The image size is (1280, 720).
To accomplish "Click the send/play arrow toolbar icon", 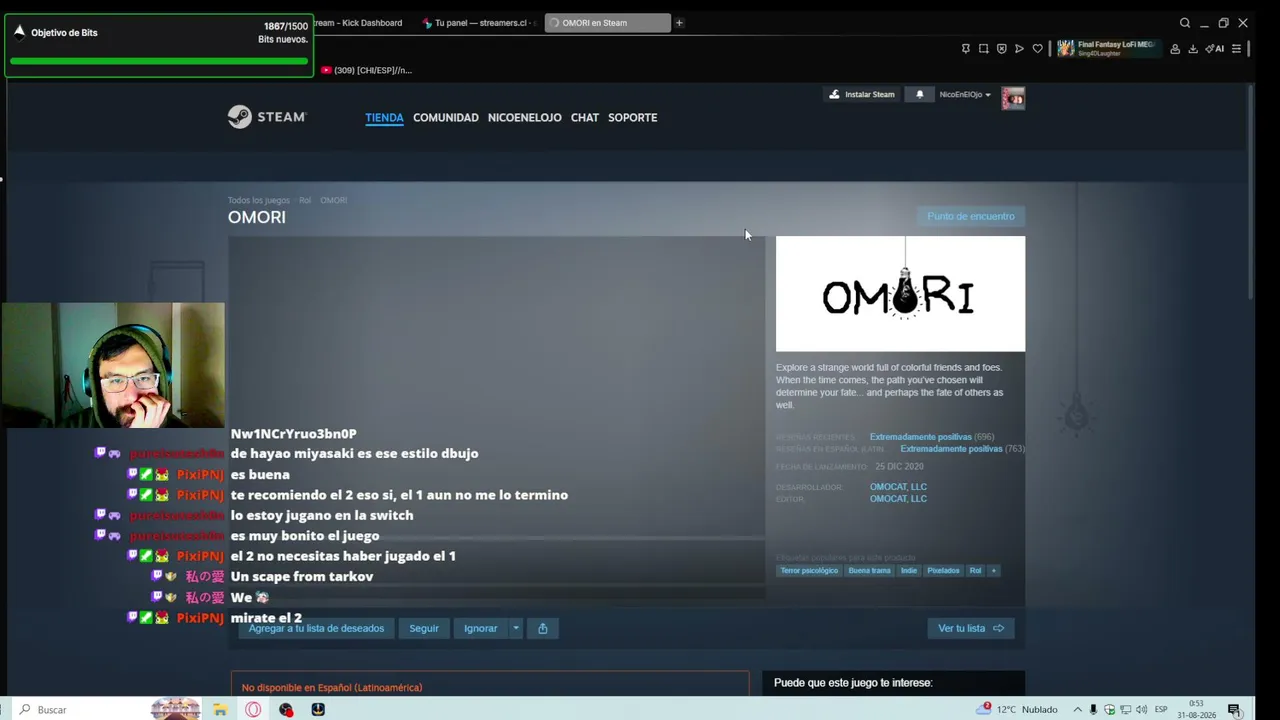I will coord(1019,49).
